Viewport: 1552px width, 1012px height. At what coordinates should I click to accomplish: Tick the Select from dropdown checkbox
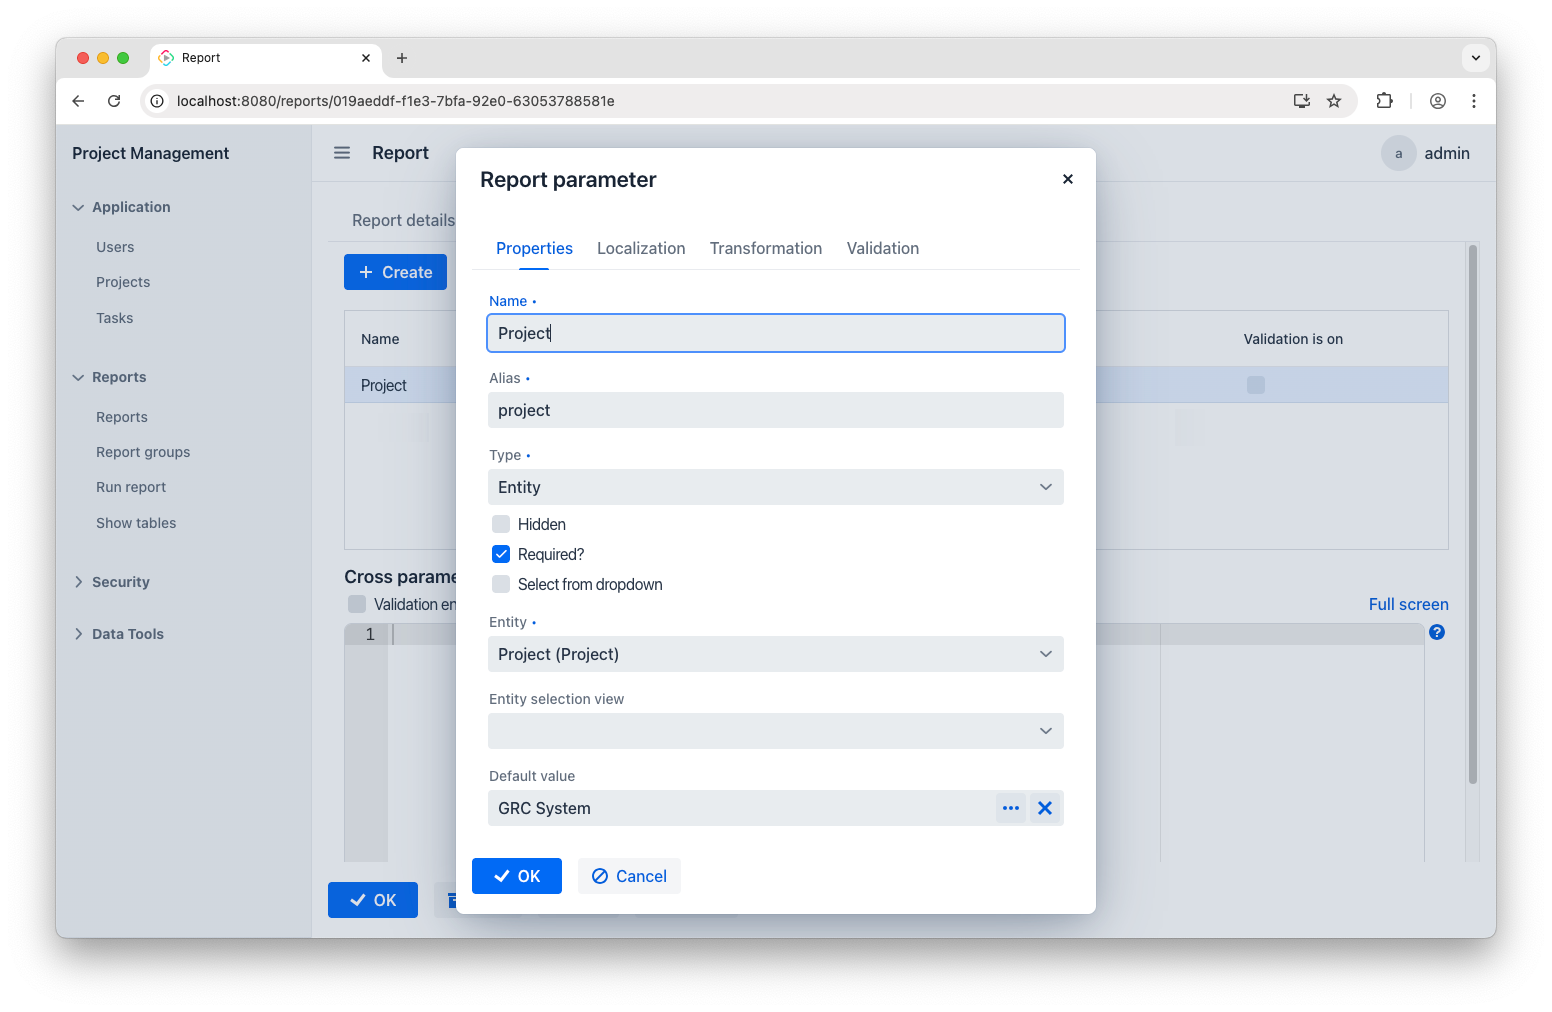(x=501, y=584)
